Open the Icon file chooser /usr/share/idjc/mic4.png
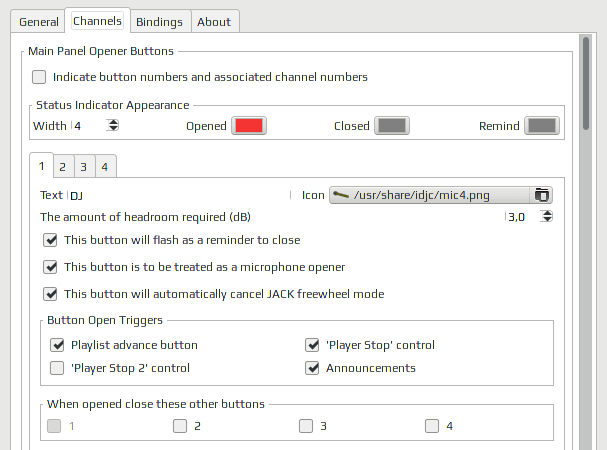Screen dimensions: 607x450 (x=441, y=195)
